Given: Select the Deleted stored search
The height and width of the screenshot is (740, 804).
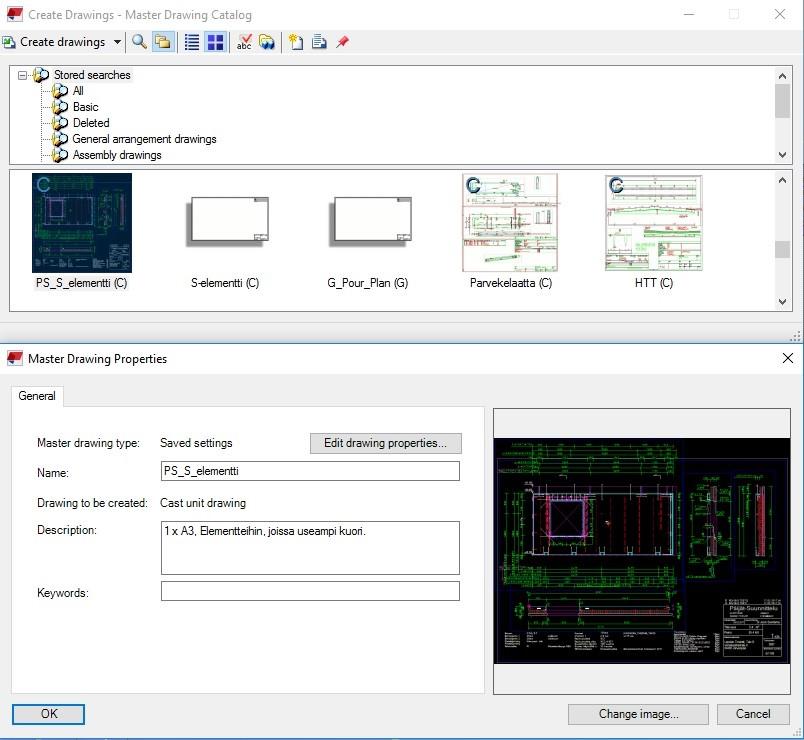Looking at the screenshot, I should coord(91,123).
